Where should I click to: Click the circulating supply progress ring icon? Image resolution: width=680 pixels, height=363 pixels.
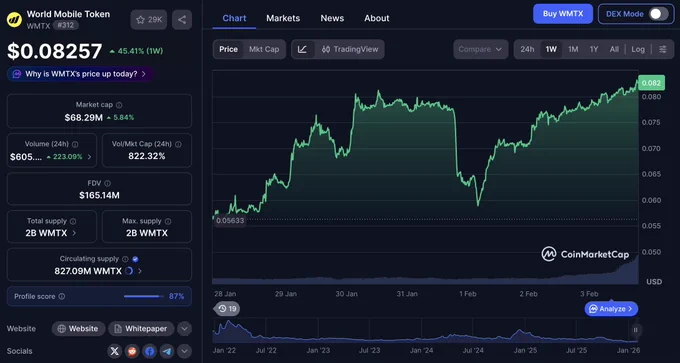coord(129,271)
